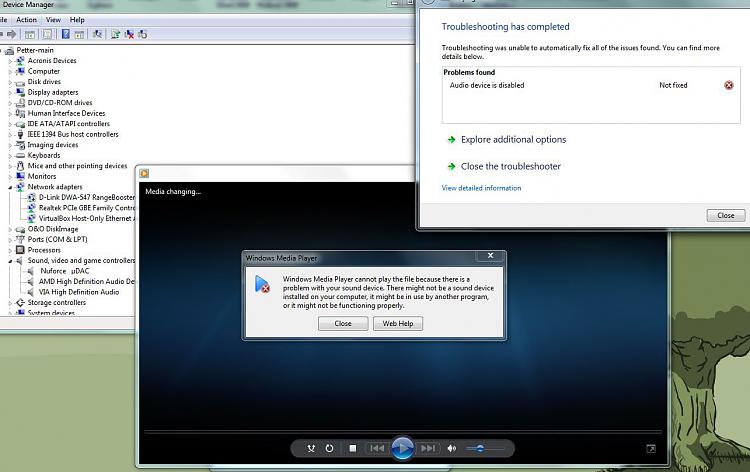This screenshot has height=472, width=750.
Task: Switch to Library view icon in player
Action: [x=651, y=449]
